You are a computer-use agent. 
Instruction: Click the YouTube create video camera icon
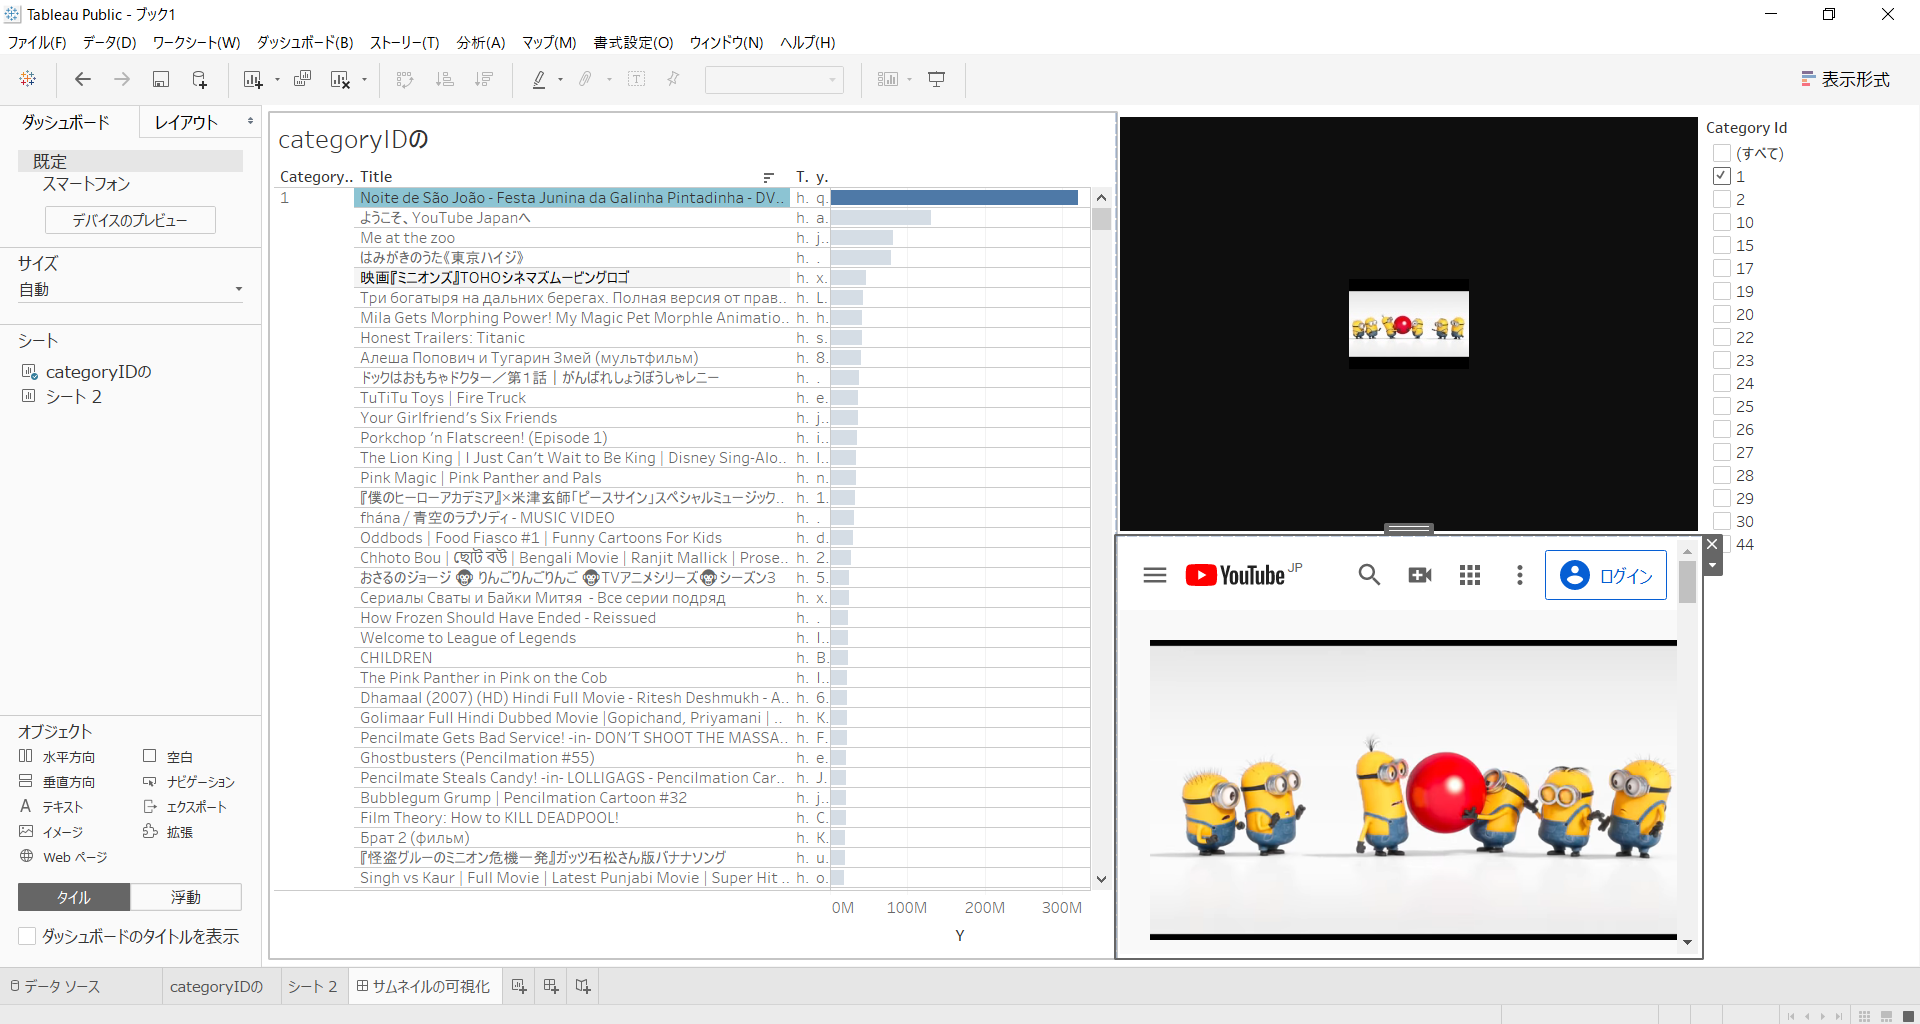click(x=1420, y=575)
